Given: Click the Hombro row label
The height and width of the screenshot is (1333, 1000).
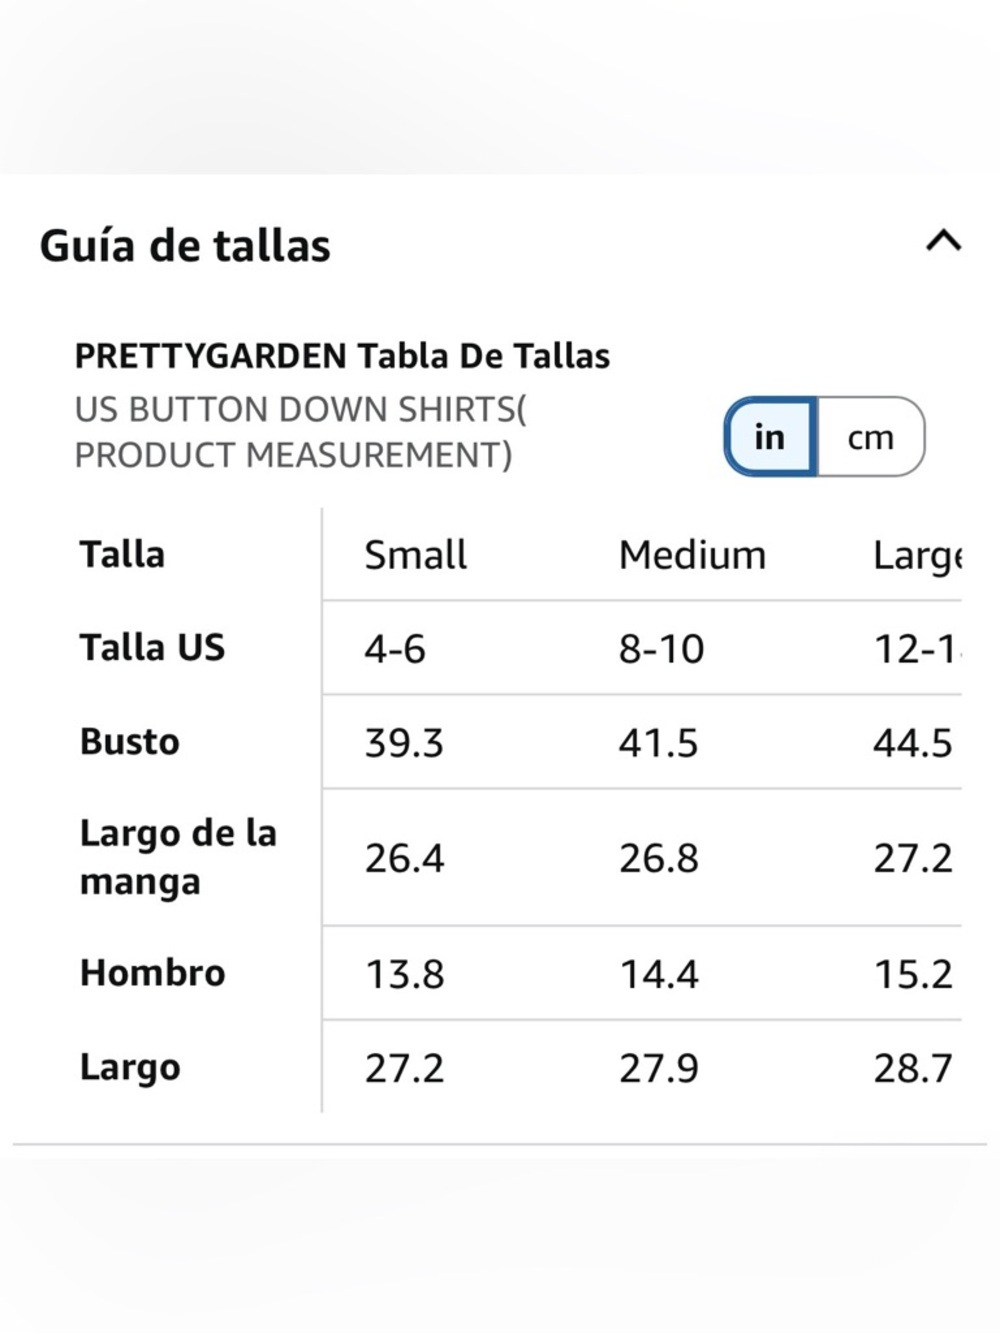Looking at the screenshot, I should (153, 973).
